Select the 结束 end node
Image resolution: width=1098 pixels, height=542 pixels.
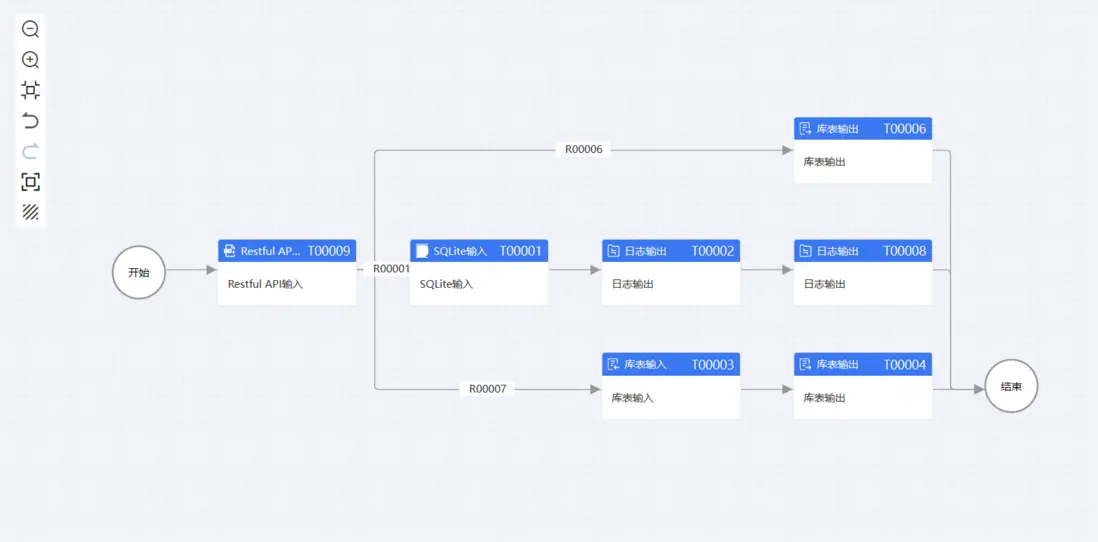click(1011, 386)
